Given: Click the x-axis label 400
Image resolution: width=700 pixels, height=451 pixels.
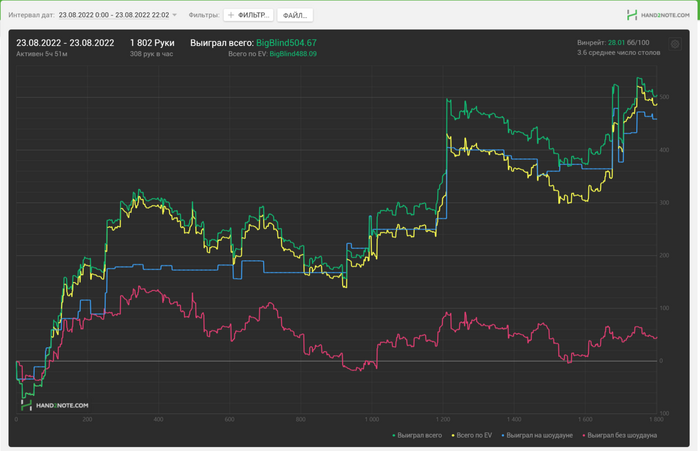Looking at the screenshot, I should pyautogui.click(x=158, y=419).
